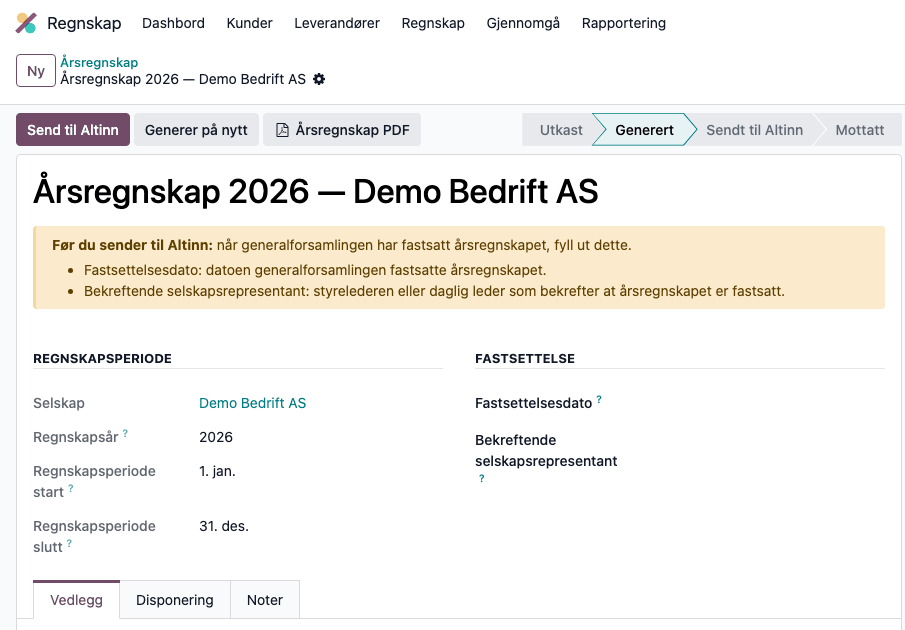Show help tooltip for Bekreftende selskapsrepresentant
This screenshot has width=905, height=630.
tap(482, 478)
